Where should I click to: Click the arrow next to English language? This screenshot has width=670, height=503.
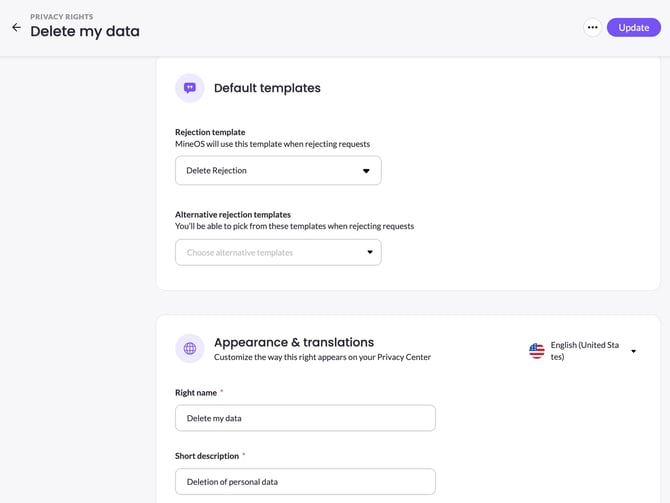click(633, 351)
